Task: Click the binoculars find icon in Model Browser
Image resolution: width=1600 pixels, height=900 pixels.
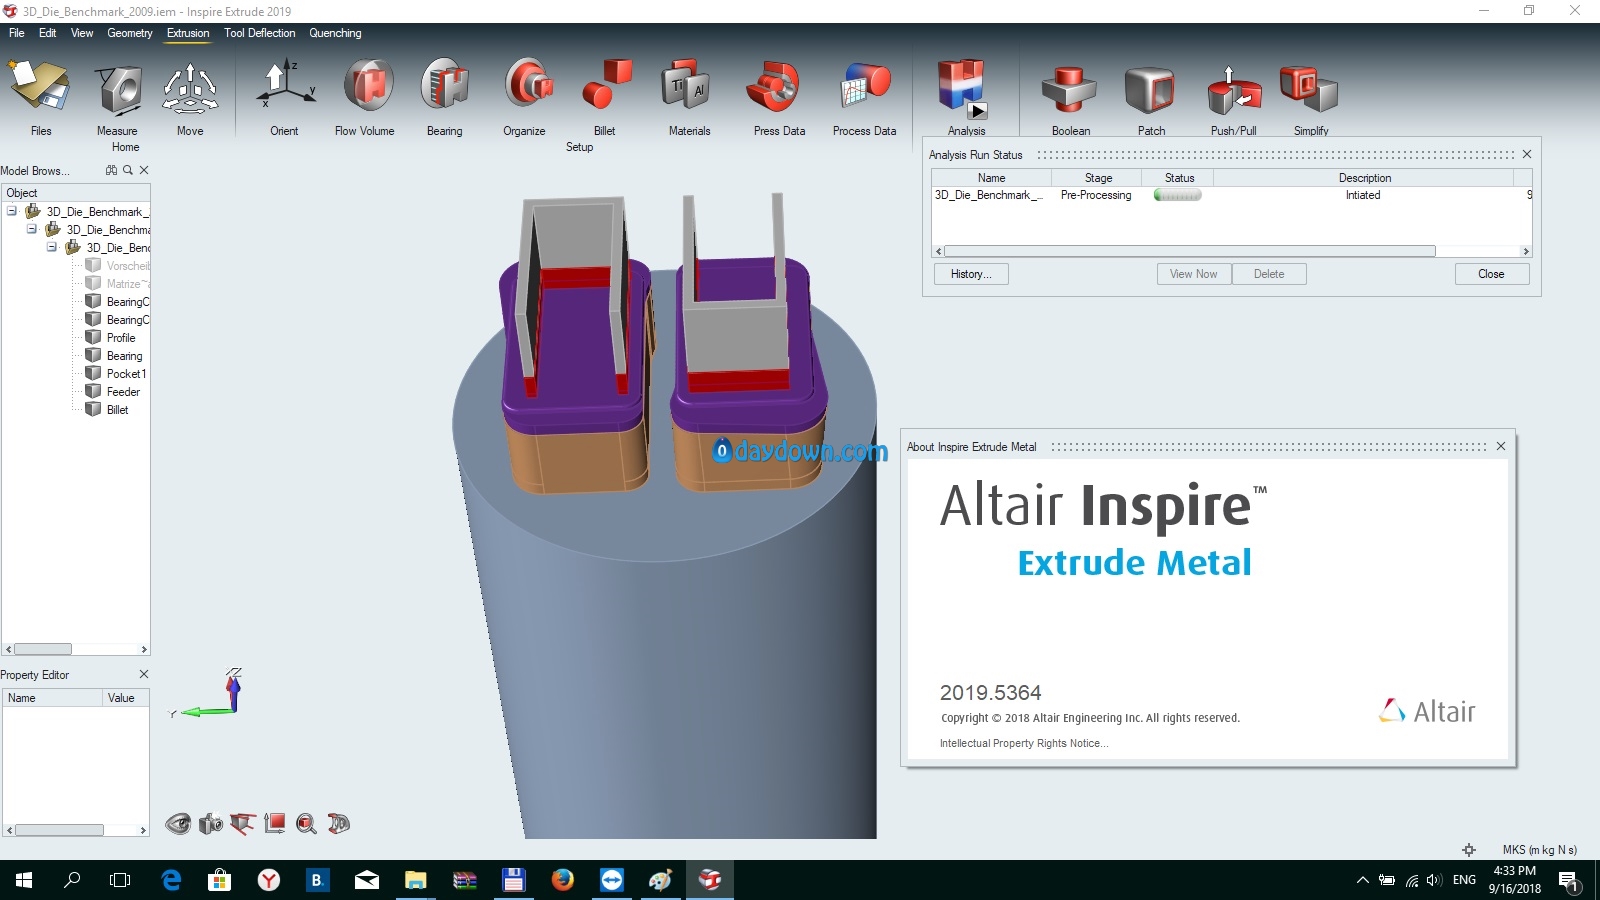Action: pyautogui.click(x=111, y=170)
